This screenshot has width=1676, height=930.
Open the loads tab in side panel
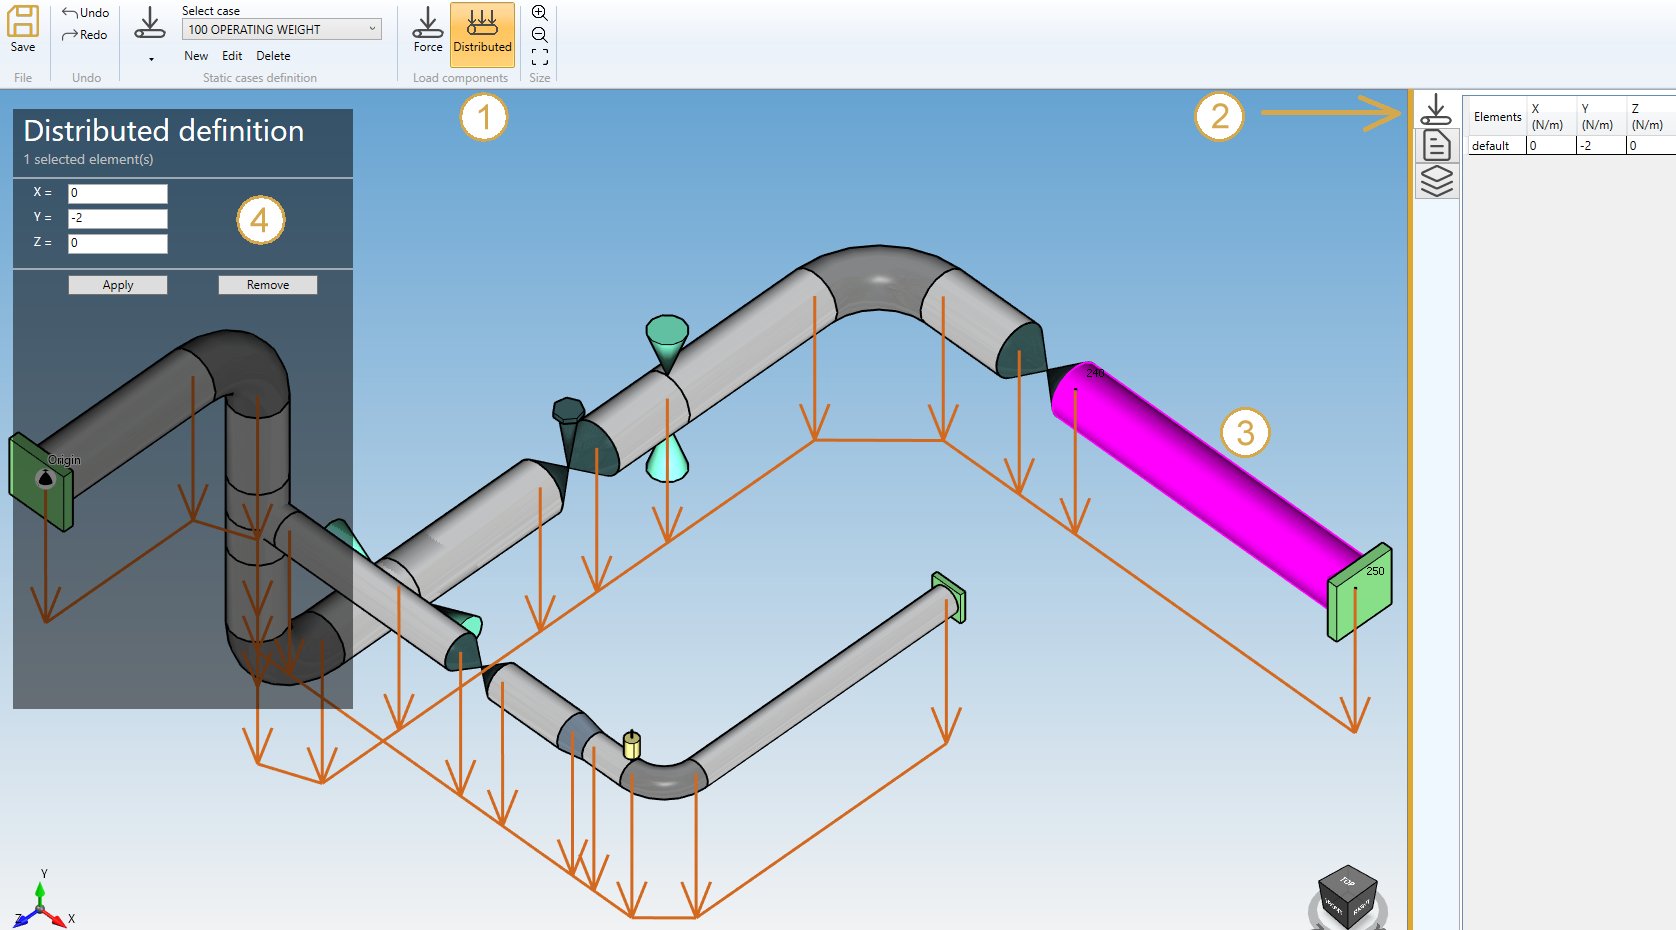(x=1436, y=109)
